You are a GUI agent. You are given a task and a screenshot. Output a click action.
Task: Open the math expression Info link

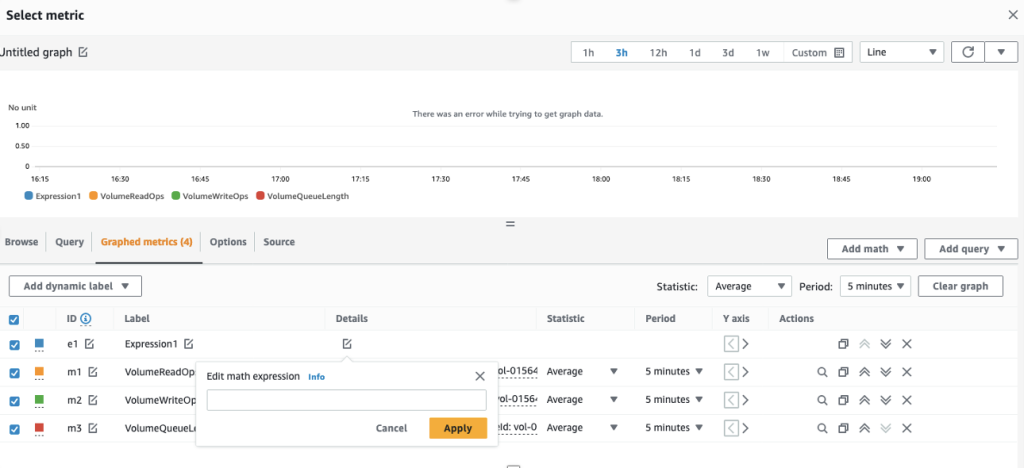click(316, 377)
